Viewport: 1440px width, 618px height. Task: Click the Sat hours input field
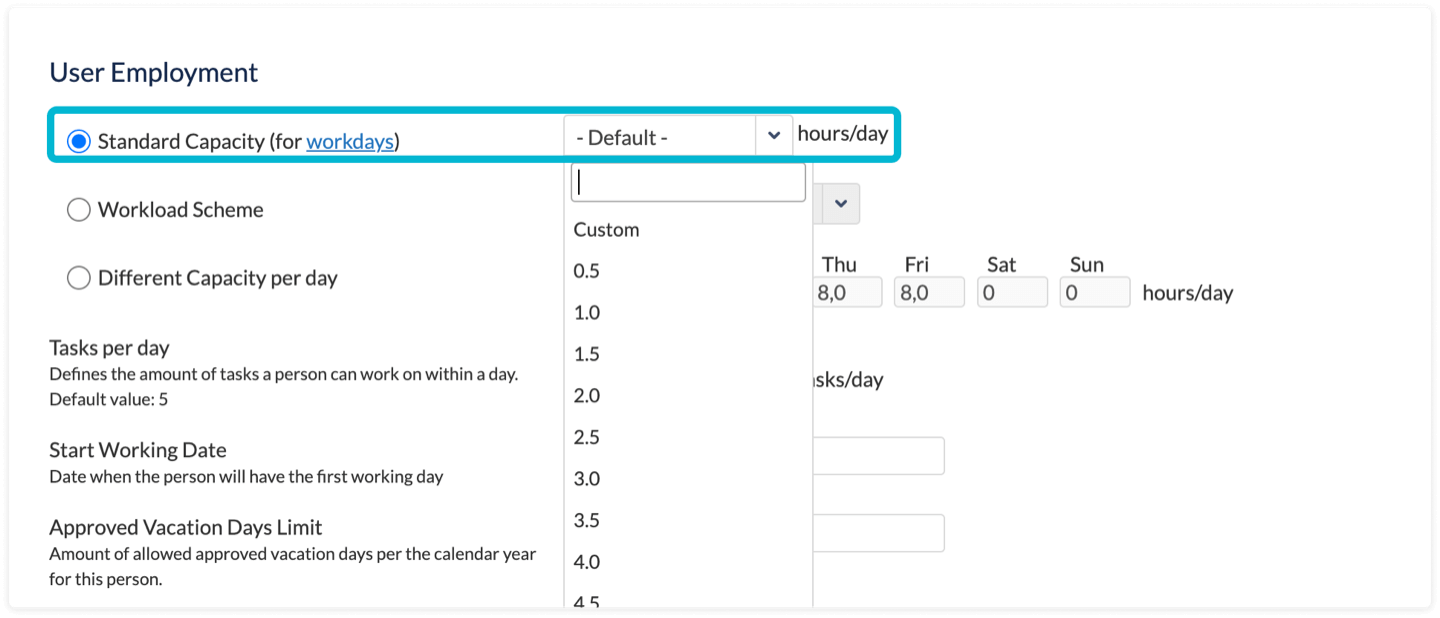click(1012, 293)
